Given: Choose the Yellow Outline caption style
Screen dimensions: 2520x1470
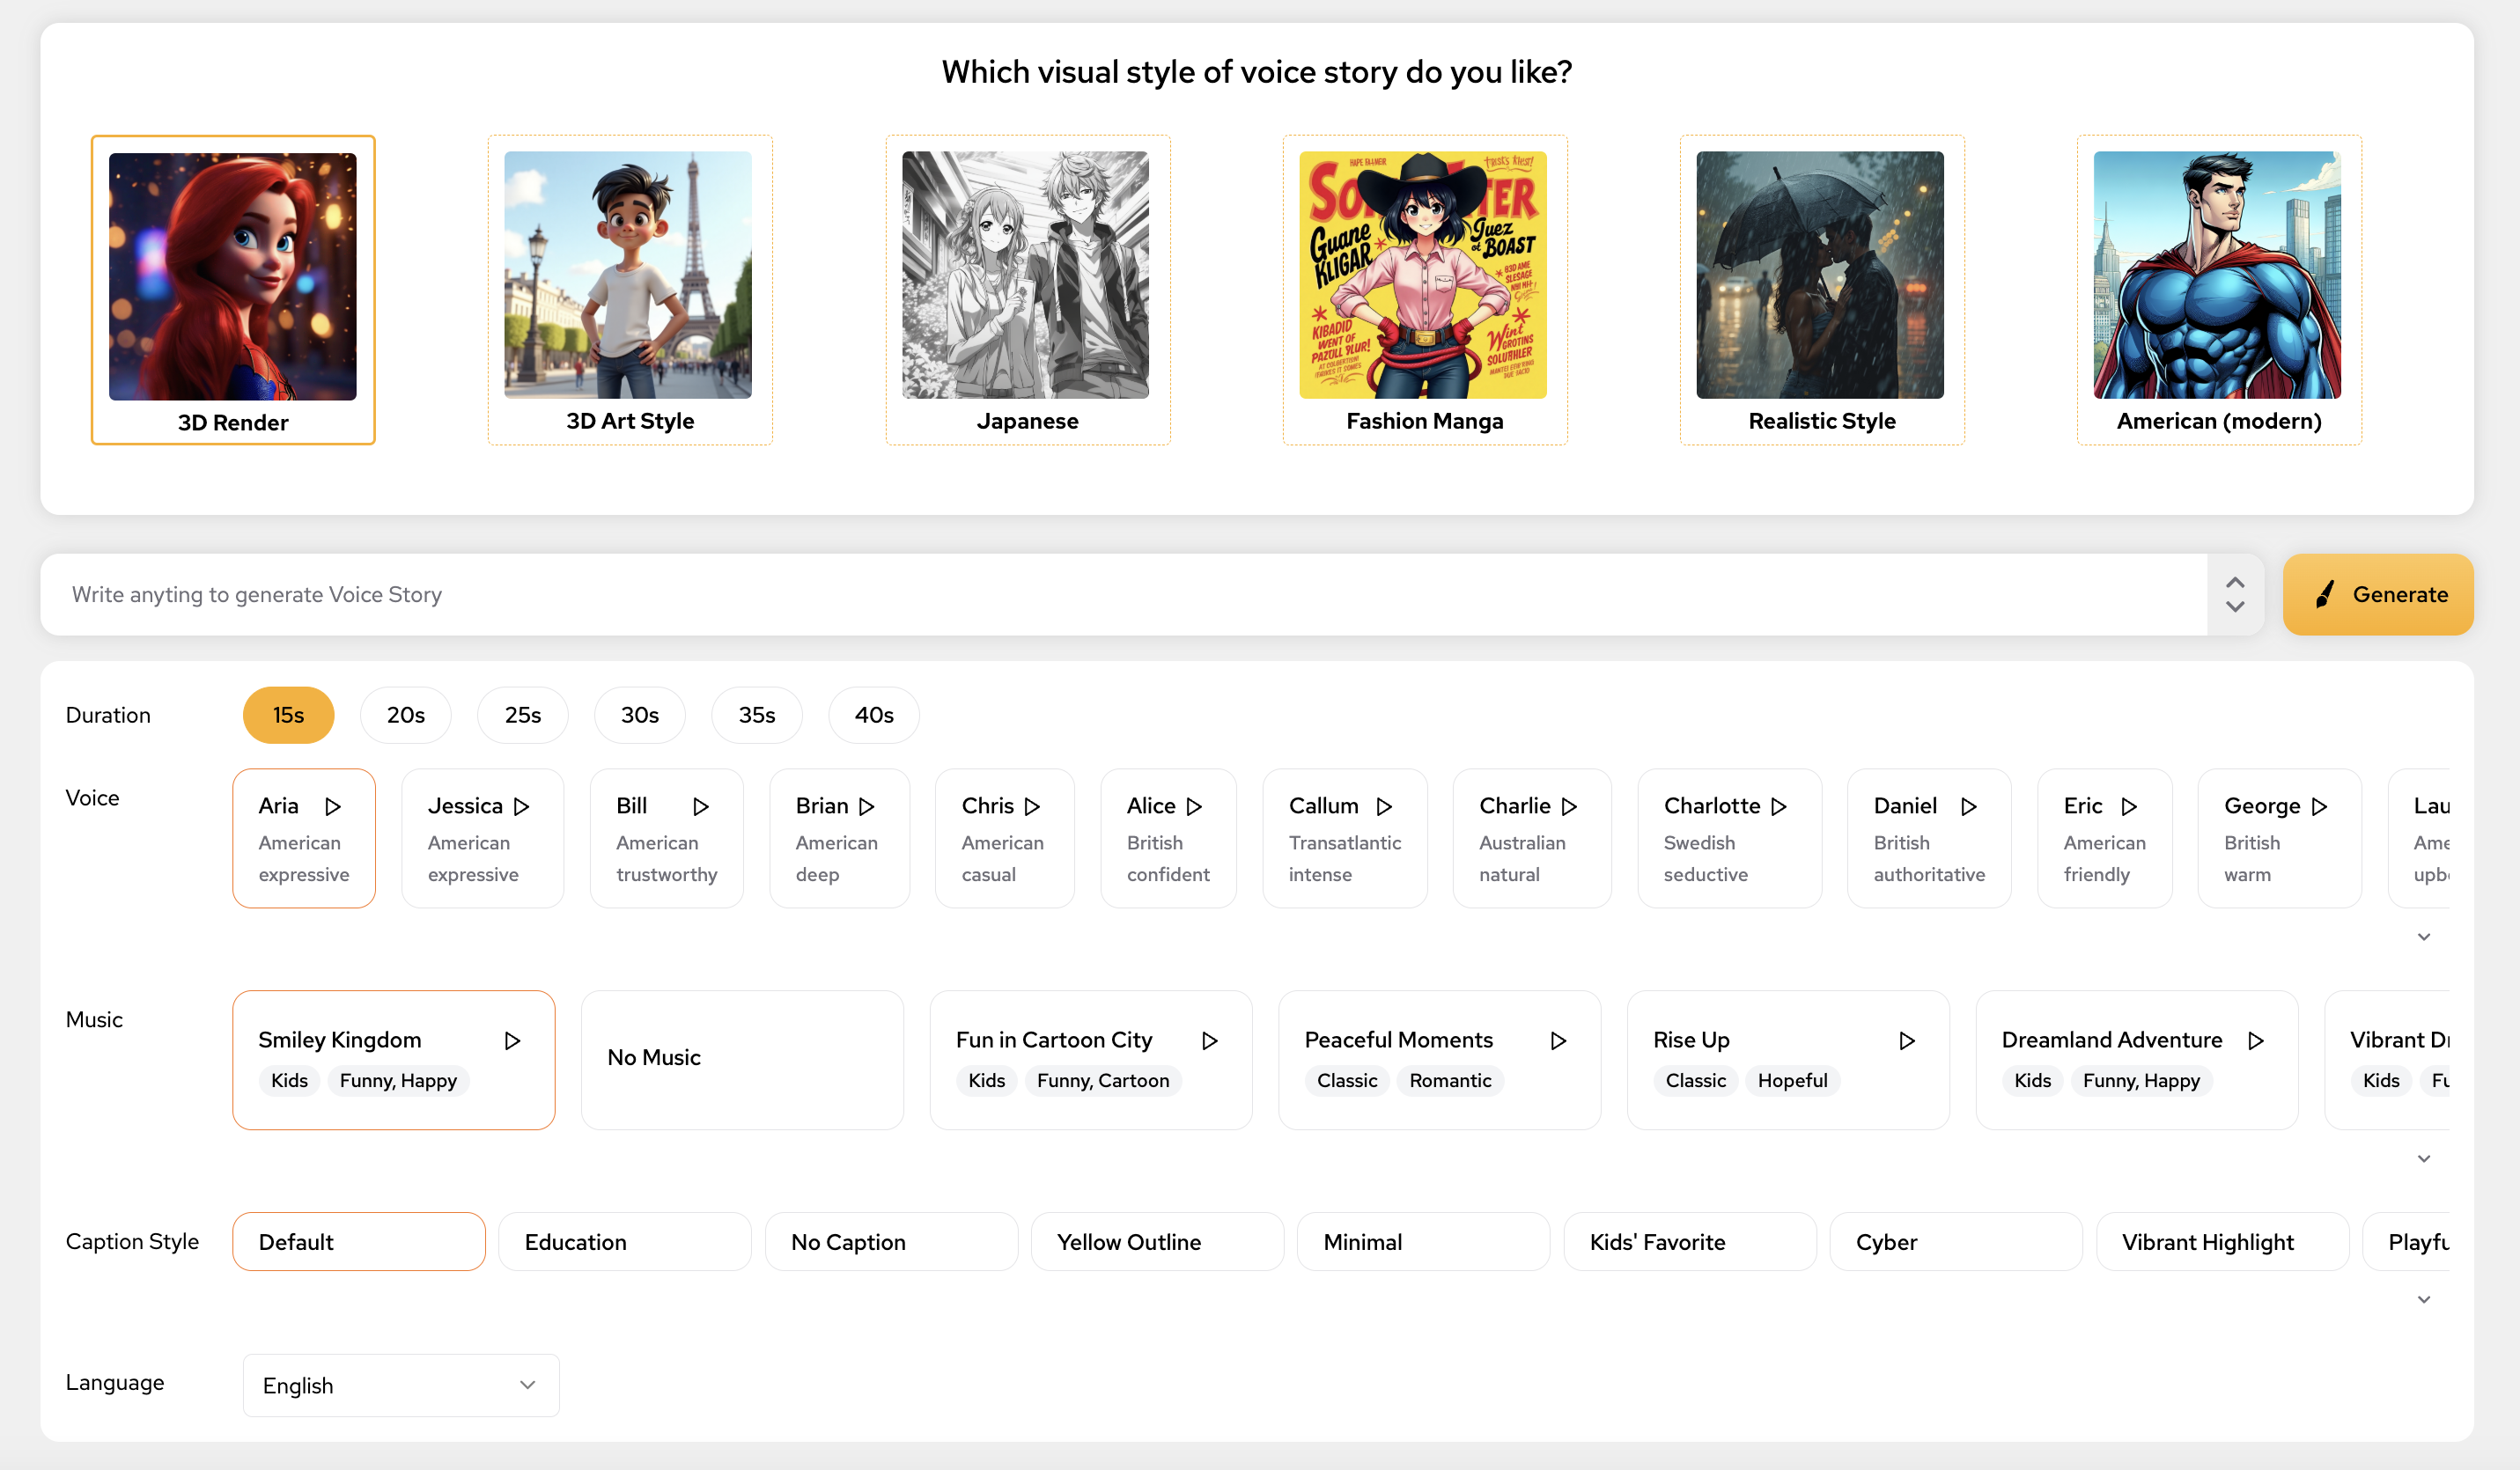Looking at the screenshot, I should pos(1156,1241).
